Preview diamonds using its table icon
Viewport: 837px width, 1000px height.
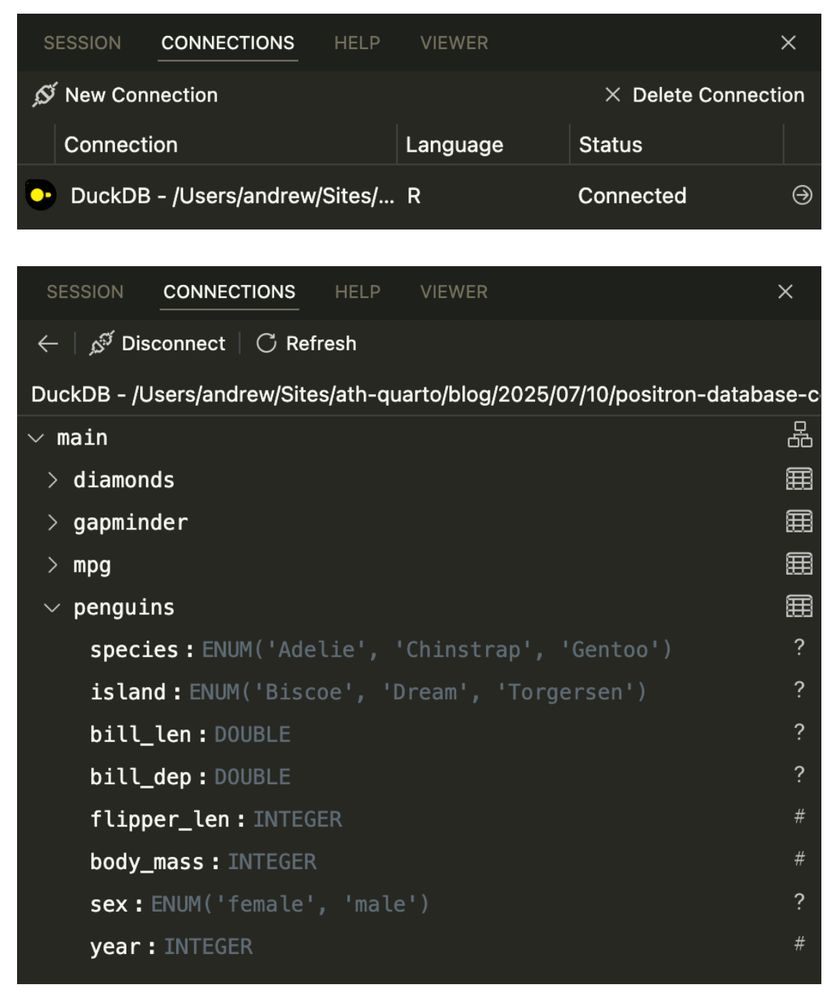point(799,478)
